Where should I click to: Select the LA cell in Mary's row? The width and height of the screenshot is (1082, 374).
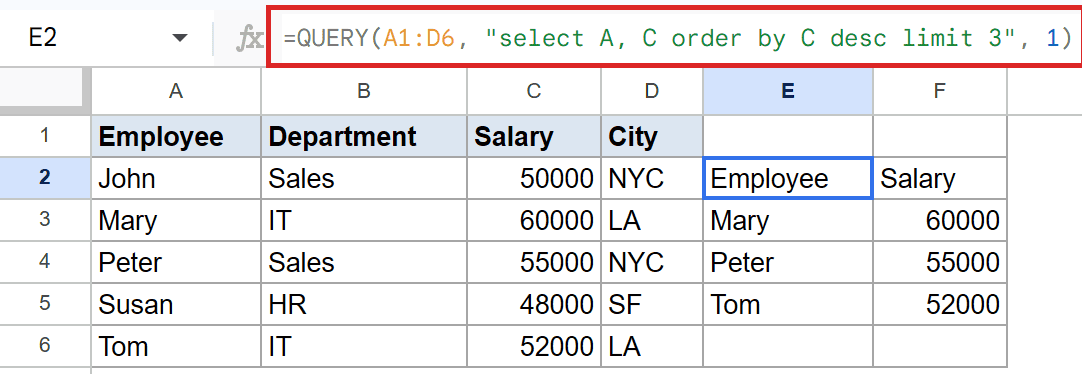[x=651, y=220]
